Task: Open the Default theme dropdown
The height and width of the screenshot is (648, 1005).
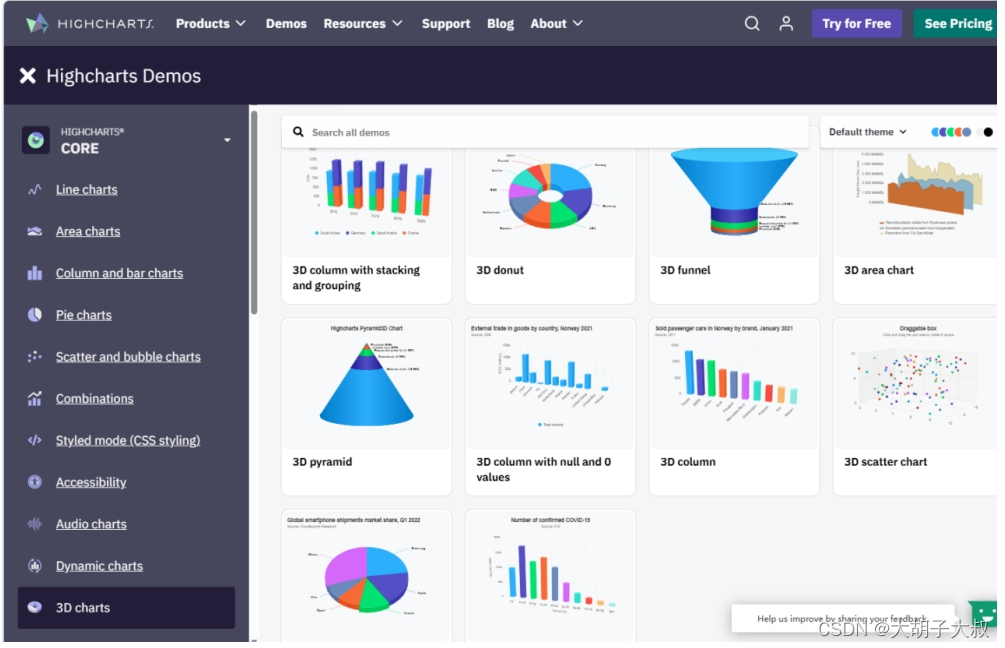Action: 868,132
